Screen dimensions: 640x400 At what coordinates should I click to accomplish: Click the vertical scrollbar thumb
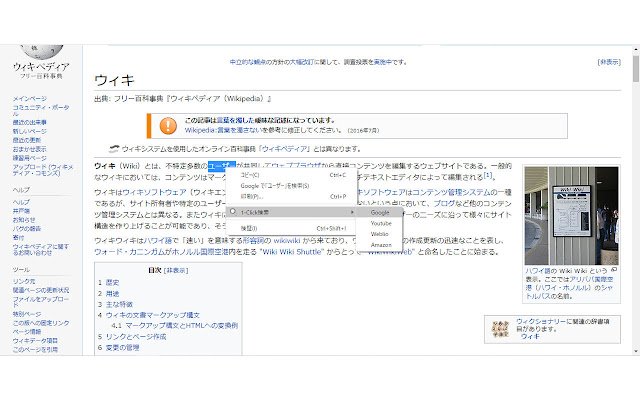pos(636,69)
